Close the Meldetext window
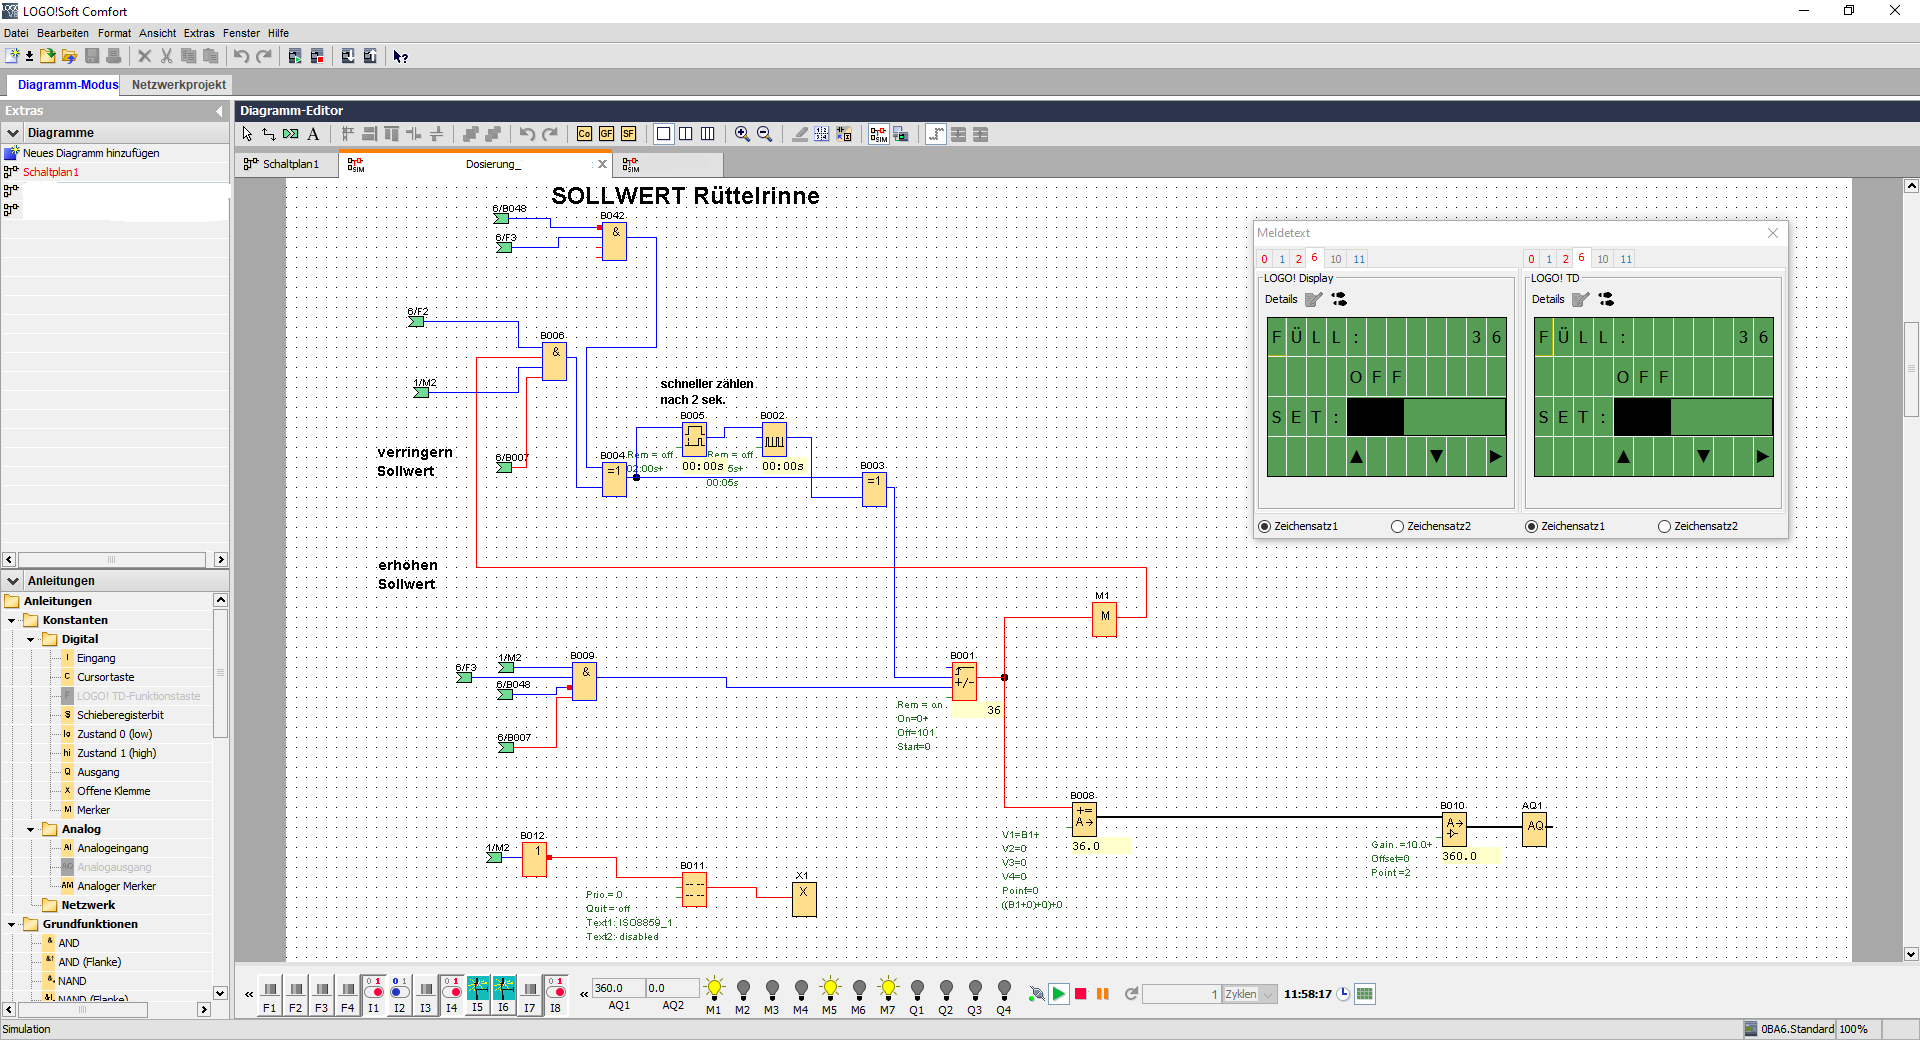1920x1040 pixels. coord(1773,233)
